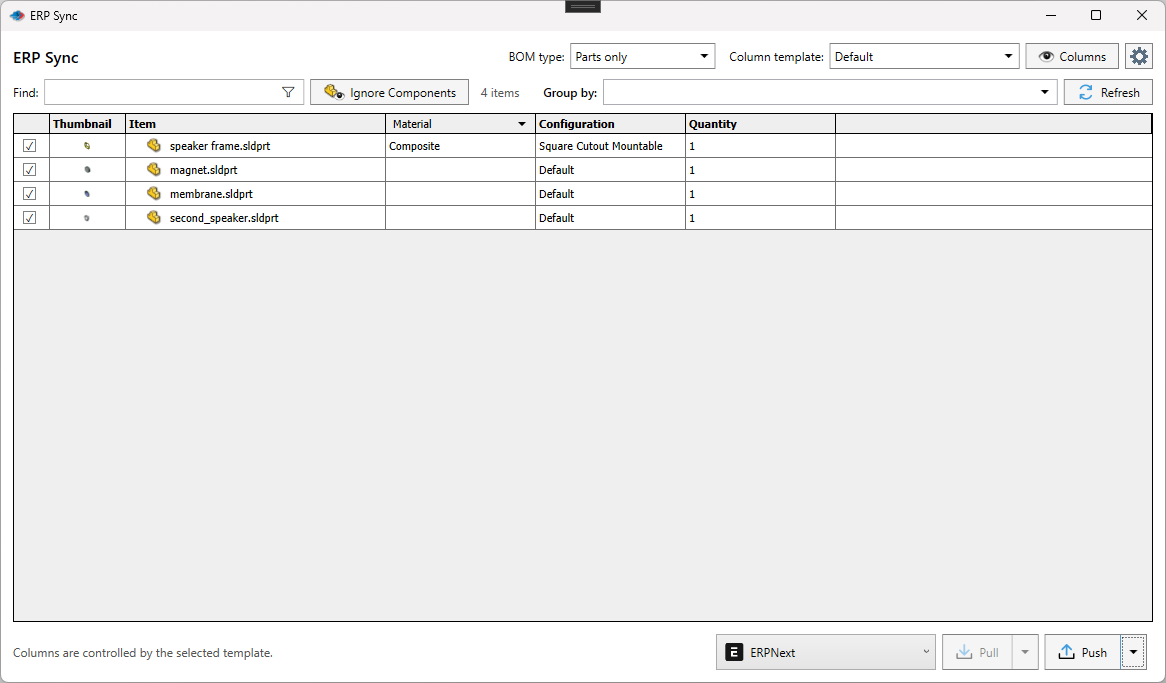Click the ERP Sync app icon in title bar
Screen dimensions: 1166x683
(x=17, y=16)
